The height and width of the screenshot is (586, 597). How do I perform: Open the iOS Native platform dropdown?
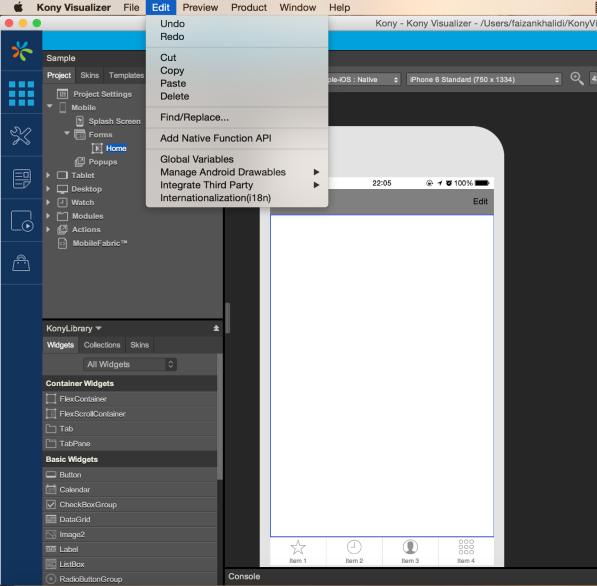[x=364, y=79]
